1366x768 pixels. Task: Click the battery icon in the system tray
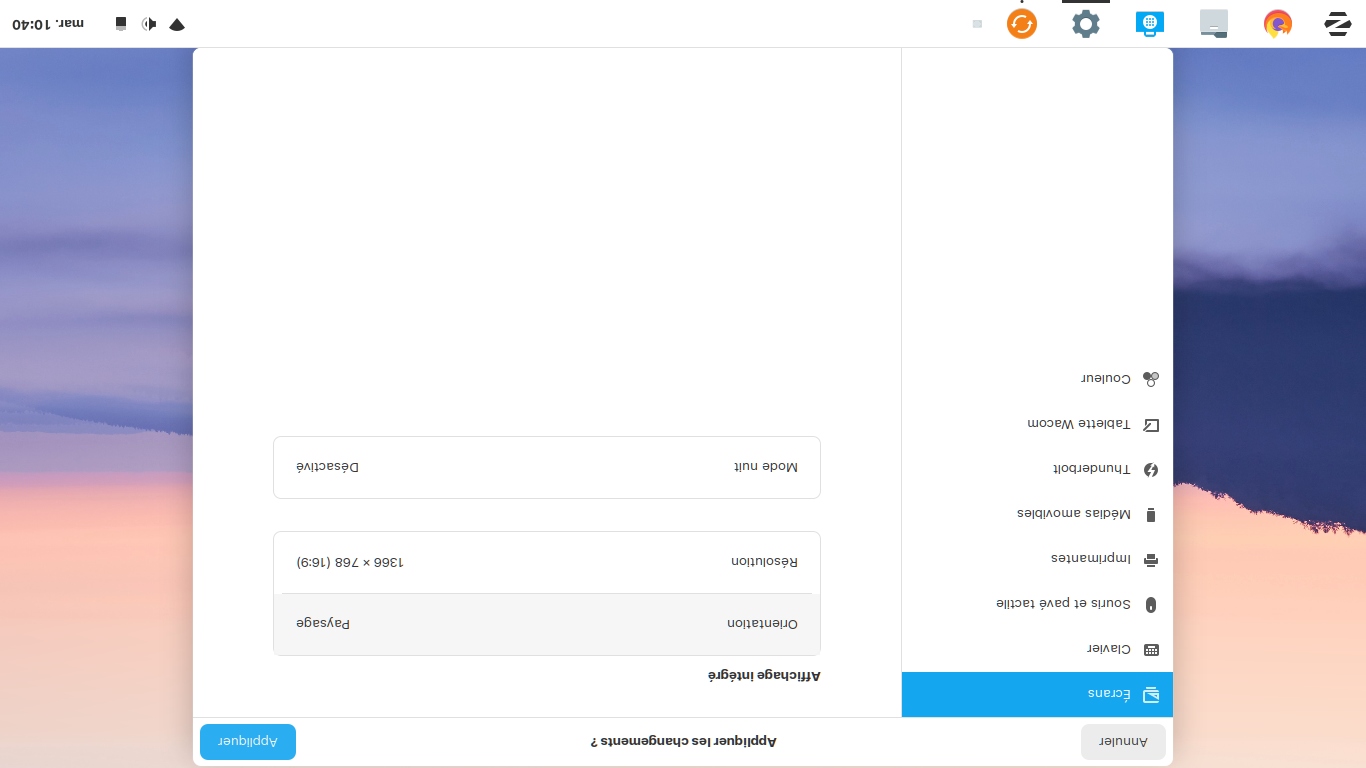click(x=121, y=23)
